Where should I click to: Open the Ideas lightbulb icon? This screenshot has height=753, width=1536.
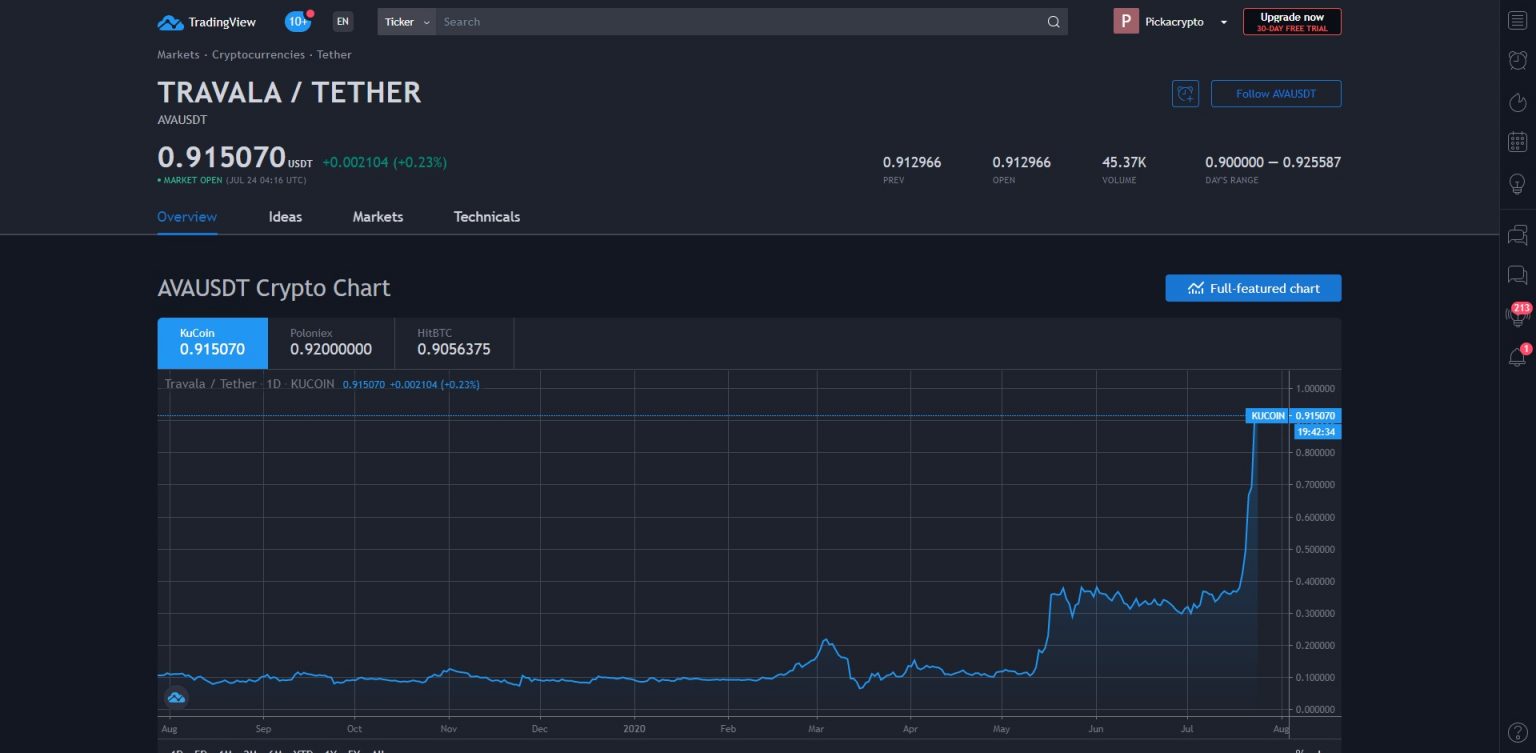(x=1517, y=184)
